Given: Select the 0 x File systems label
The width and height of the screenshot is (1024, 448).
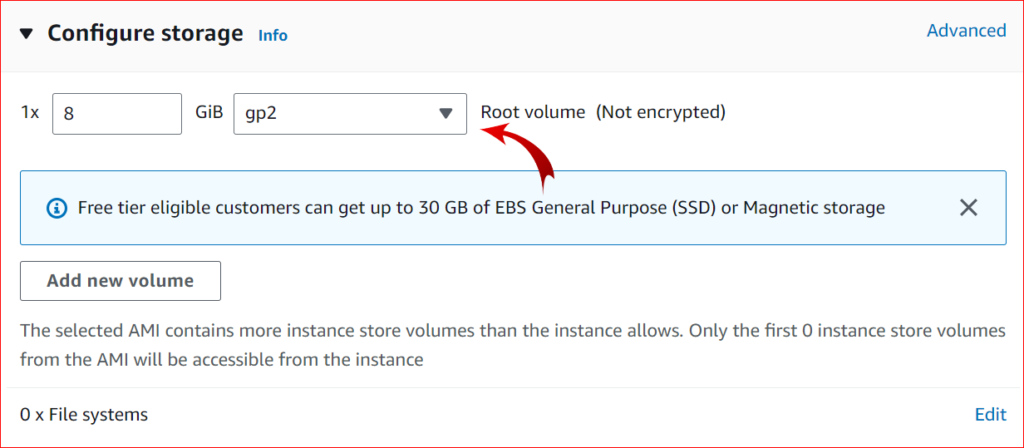Looking at the screenshot, I should point(84,415).
